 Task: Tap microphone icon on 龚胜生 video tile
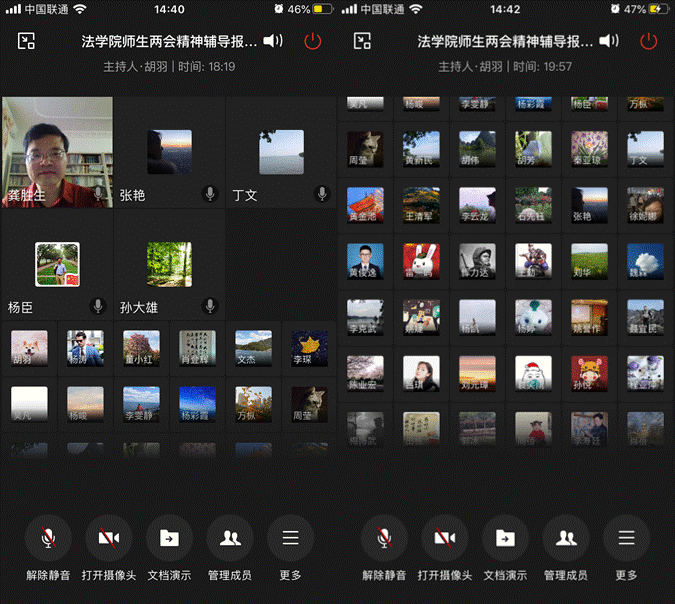98,194
